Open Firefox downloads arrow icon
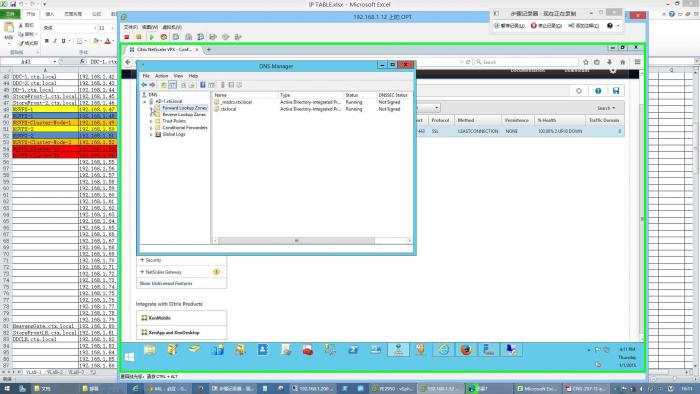The image size is (700, 394). tap(609, 62)
